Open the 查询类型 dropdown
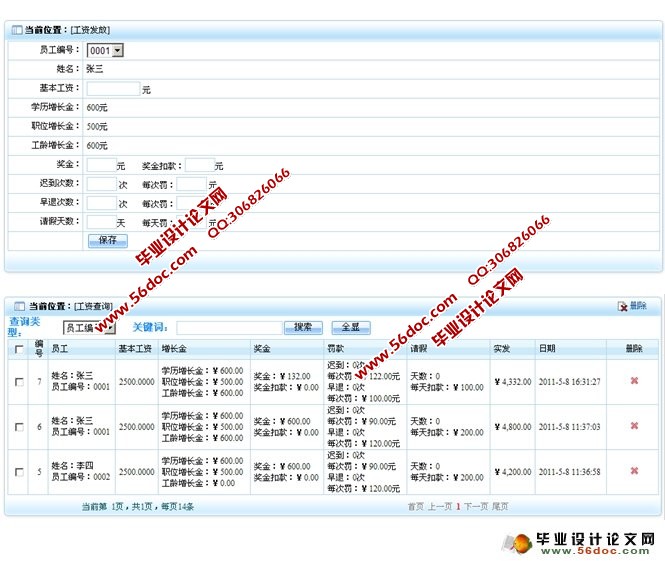Viewport: 665px width, 561px height. pos(89,327)
